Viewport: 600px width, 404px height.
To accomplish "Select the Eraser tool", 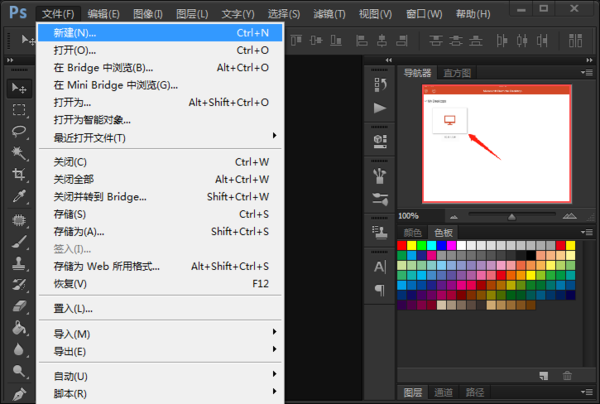I will tap(19, 306).
